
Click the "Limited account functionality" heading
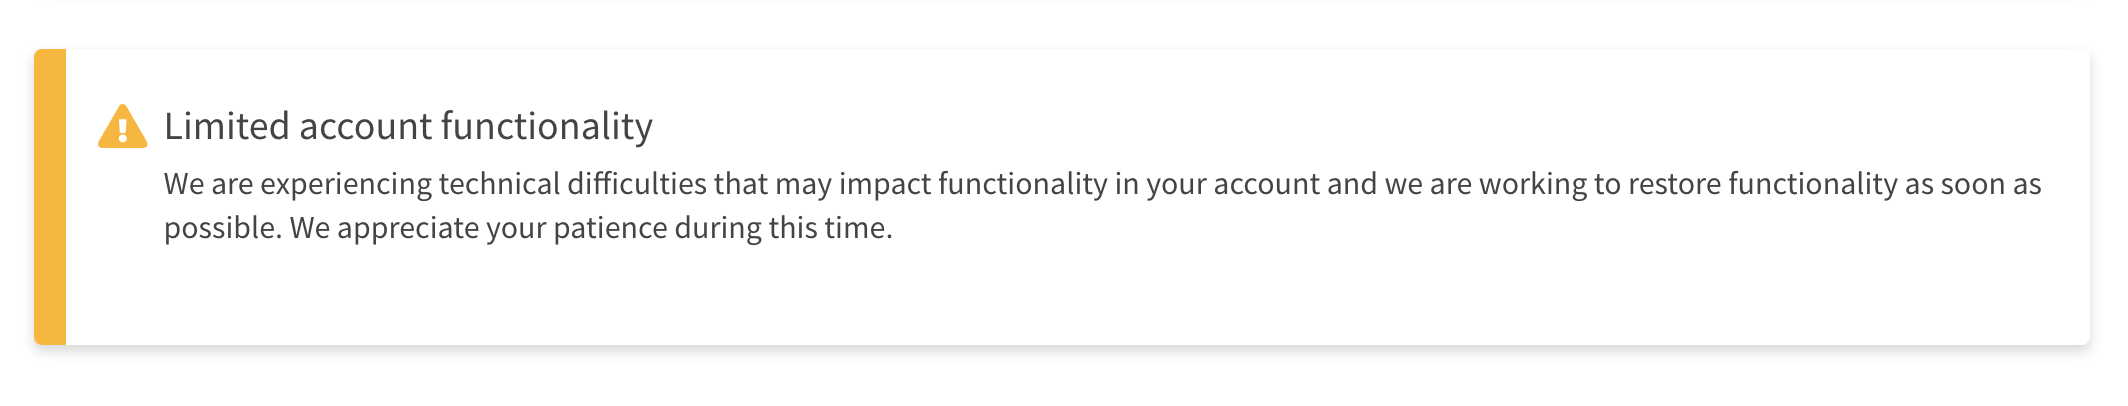(x=408, y=126)
